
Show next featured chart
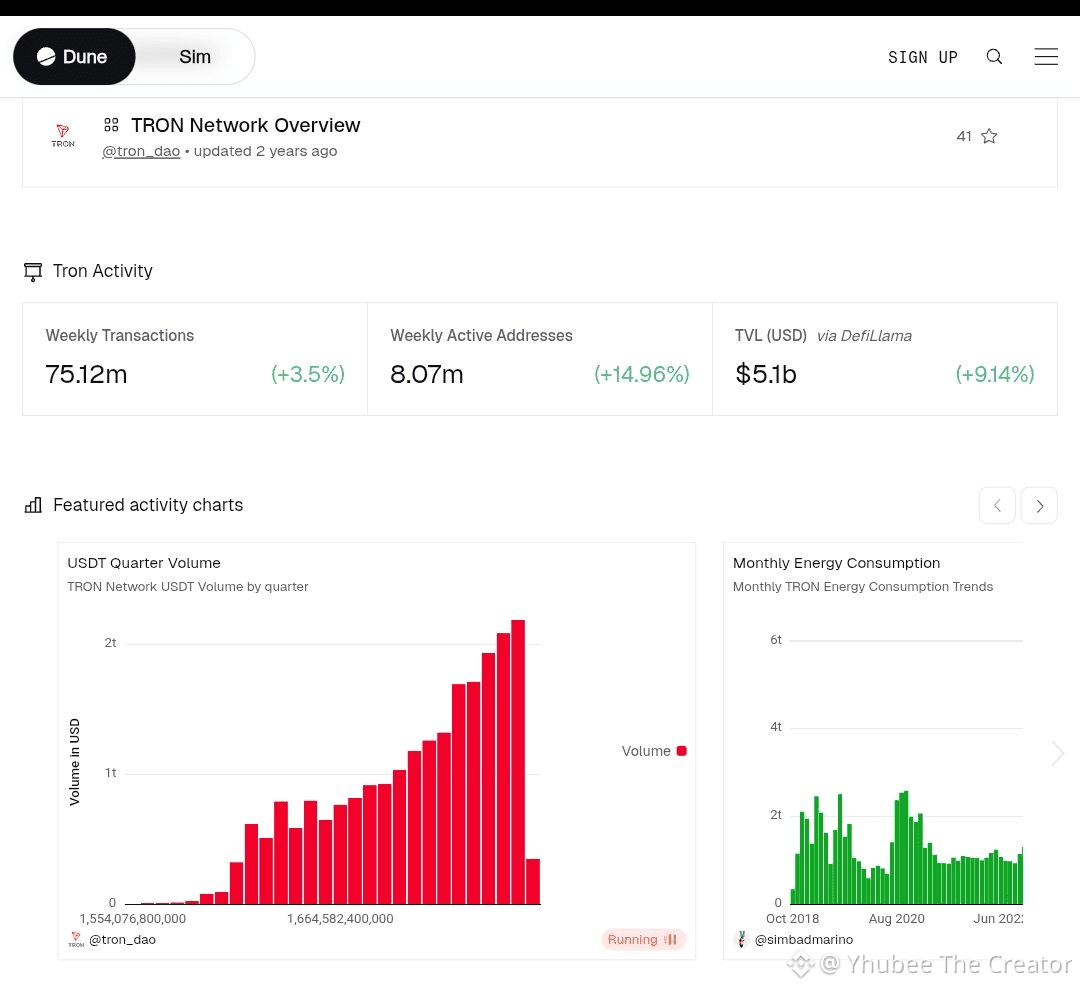[1039, 506]
